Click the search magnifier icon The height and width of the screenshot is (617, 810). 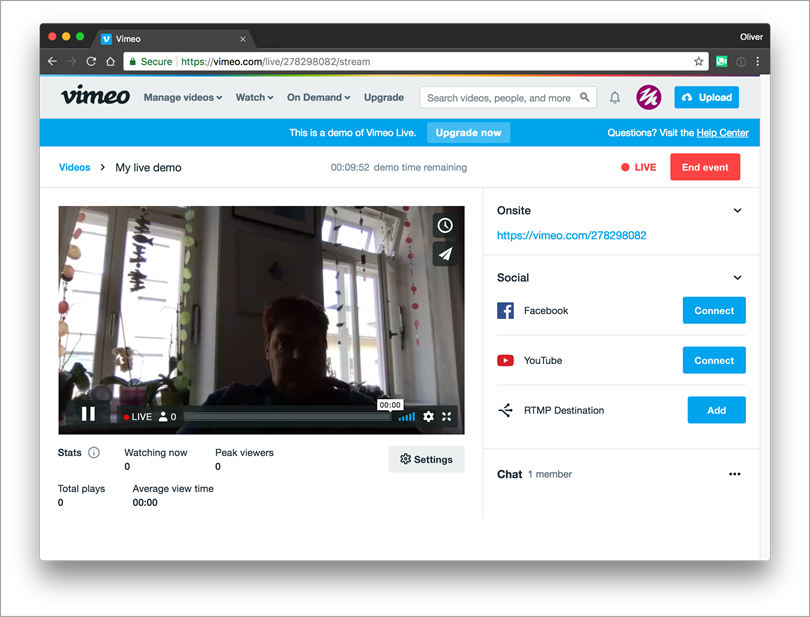point(584,97)
